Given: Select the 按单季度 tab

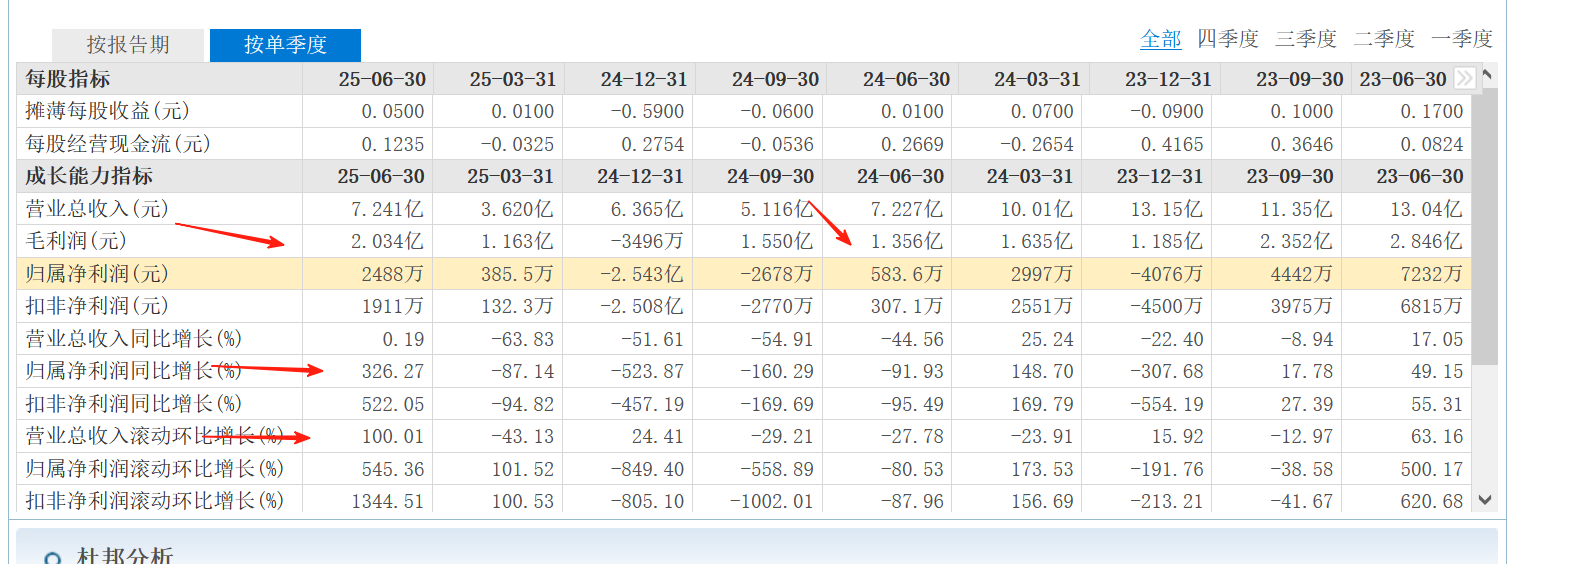Looking at the screenshot, I should [x=285, y=45].
